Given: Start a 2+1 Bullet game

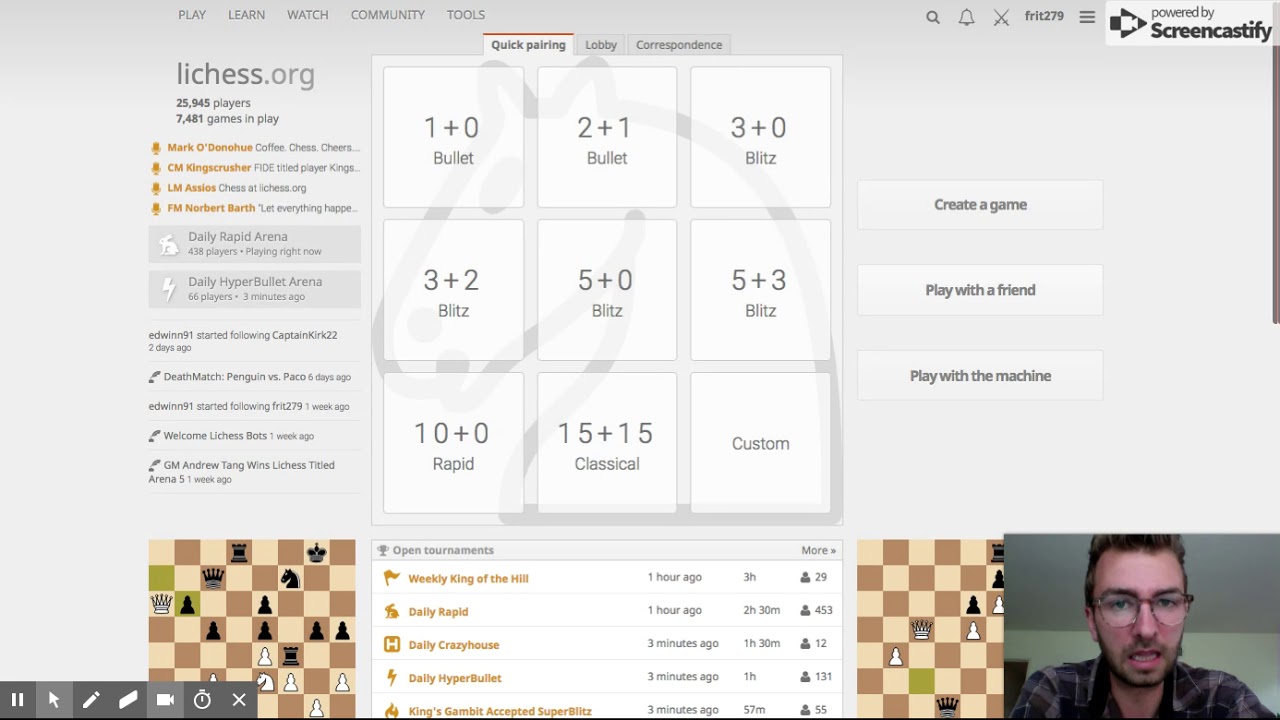Looking at the screenshot, I should (607, 137).
